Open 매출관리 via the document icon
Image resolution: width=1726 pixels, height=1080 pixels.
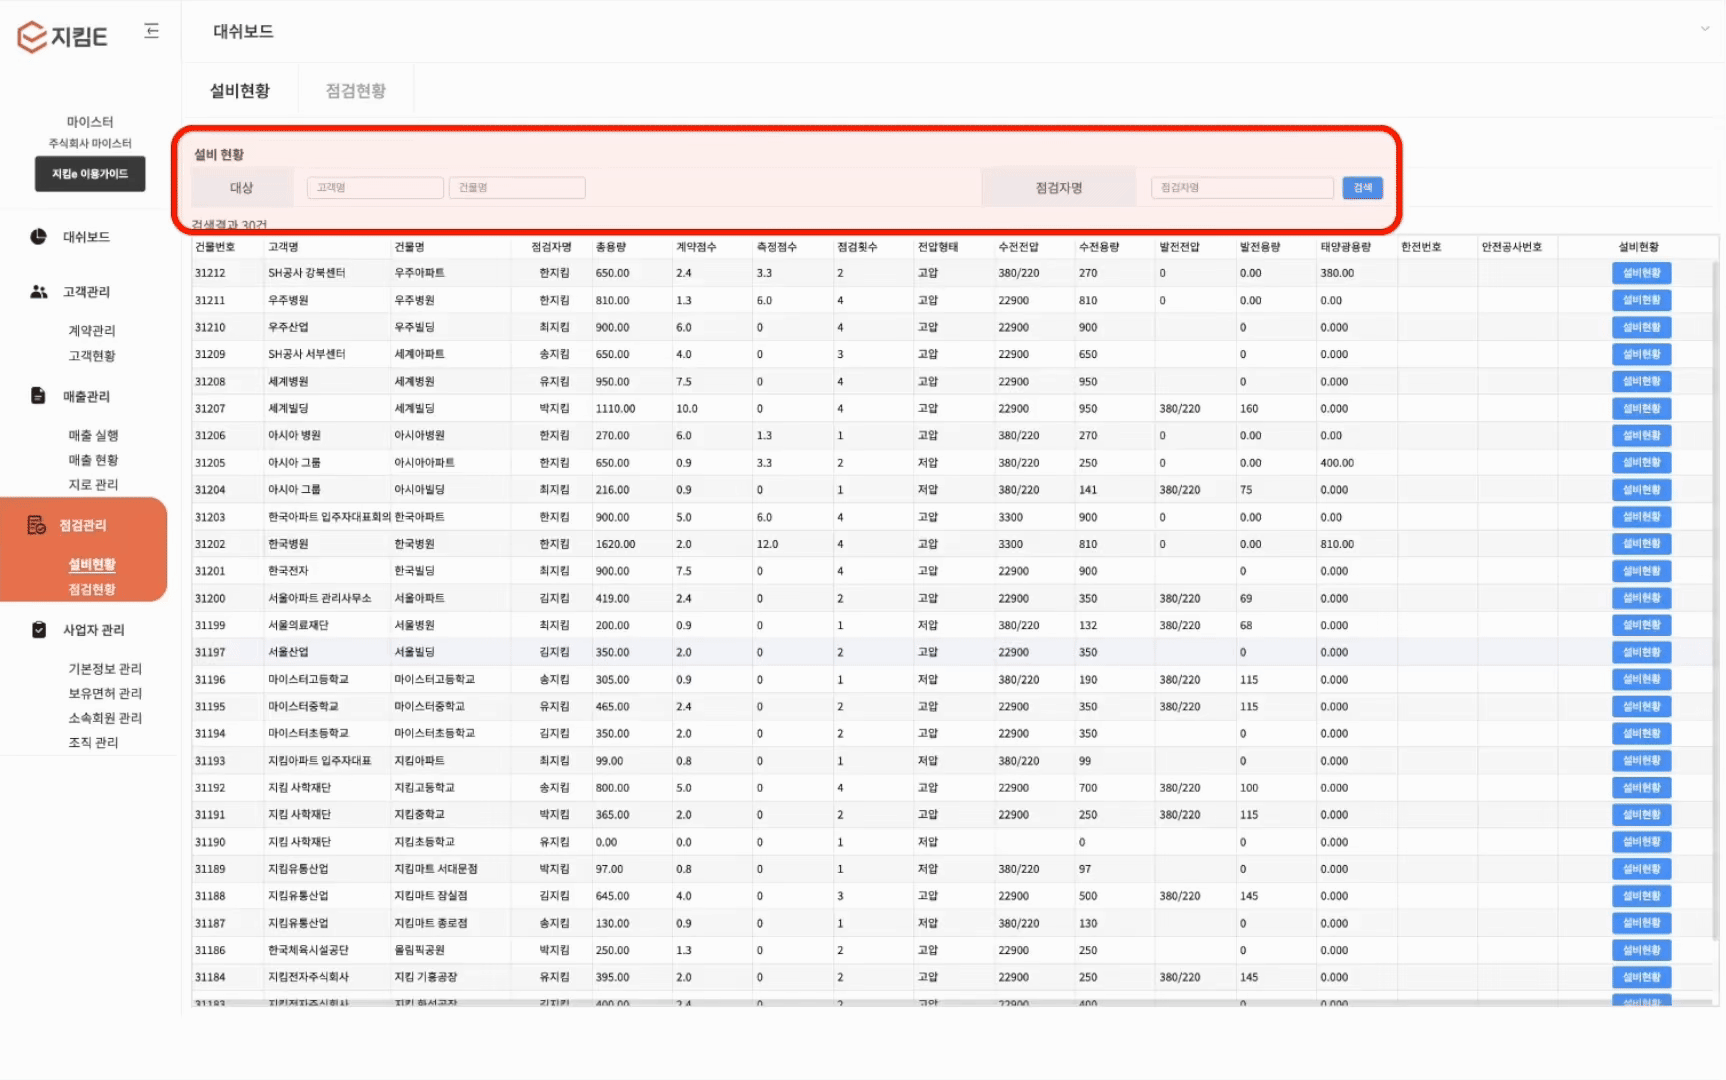click(x=38, y=396)
